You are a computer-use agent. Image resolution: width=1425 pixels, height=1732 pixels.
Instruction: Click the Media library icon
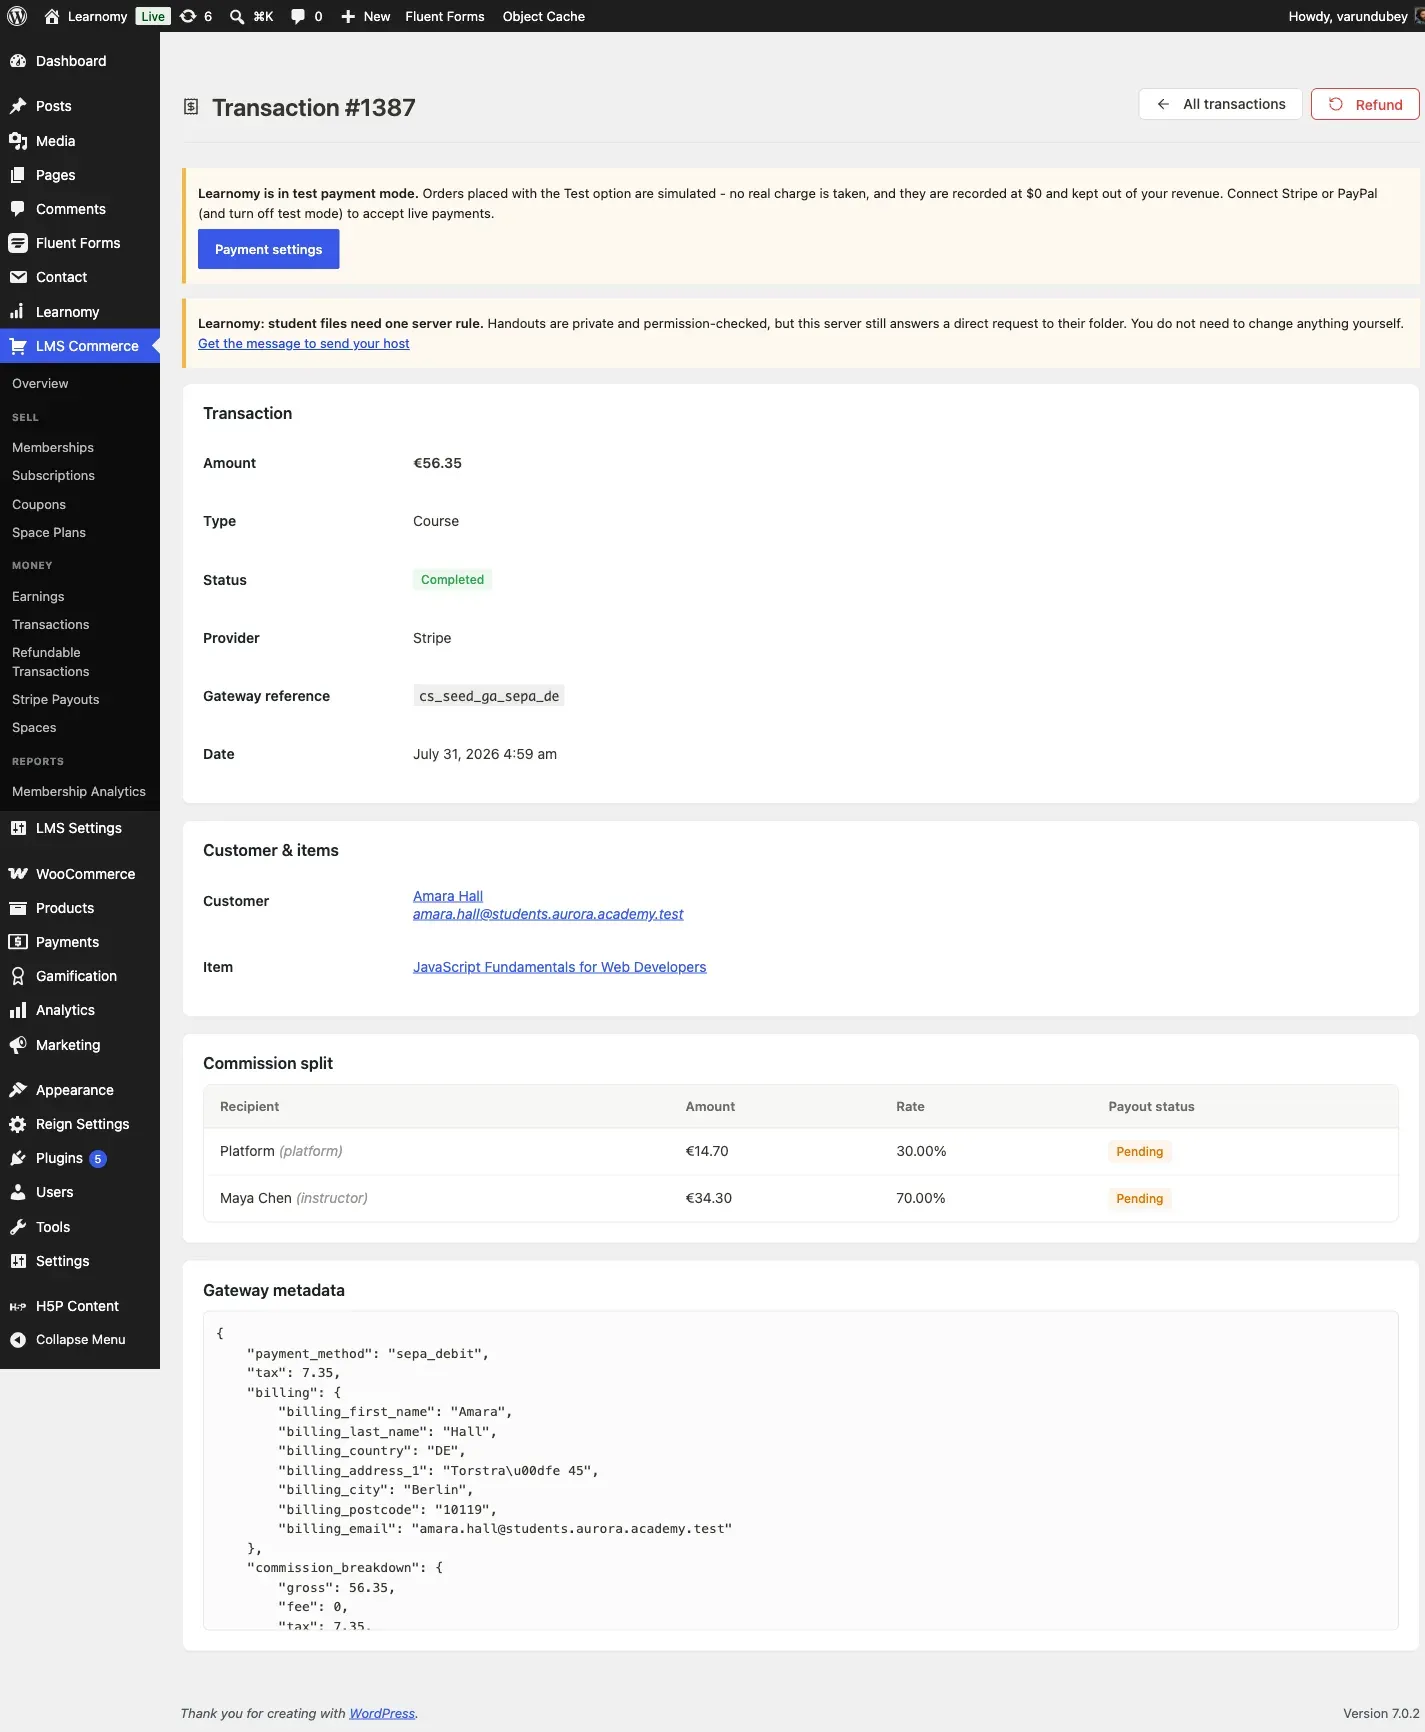click(18, 141)
